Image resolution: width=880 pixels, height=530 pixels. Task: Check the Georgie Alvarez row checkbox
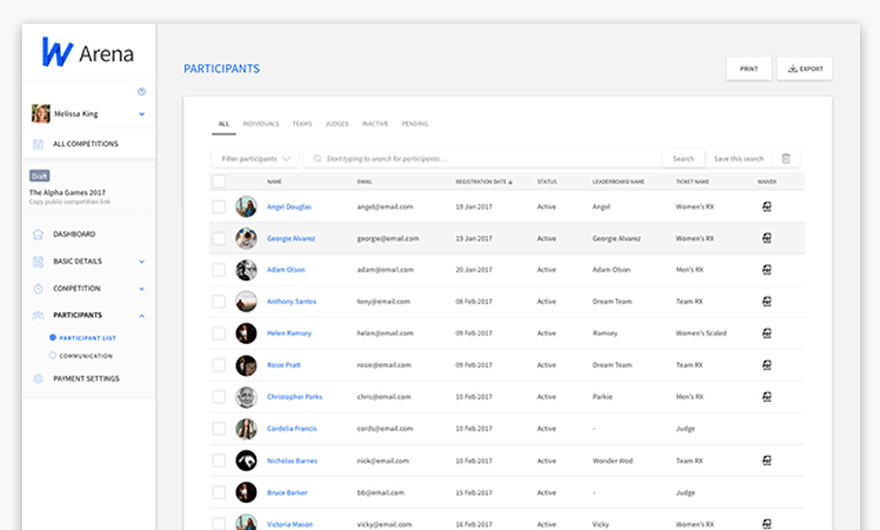pyautogui.click(x=219, y=239)
